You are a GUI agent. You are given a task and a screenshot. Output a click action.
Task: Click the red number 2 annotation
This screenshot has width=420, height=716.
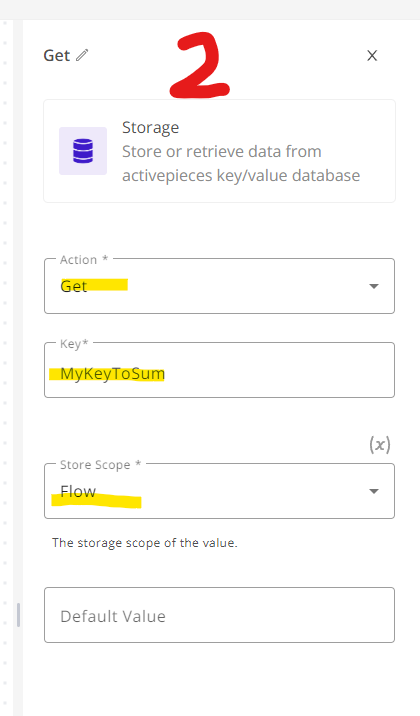click(x=200, y=65)
